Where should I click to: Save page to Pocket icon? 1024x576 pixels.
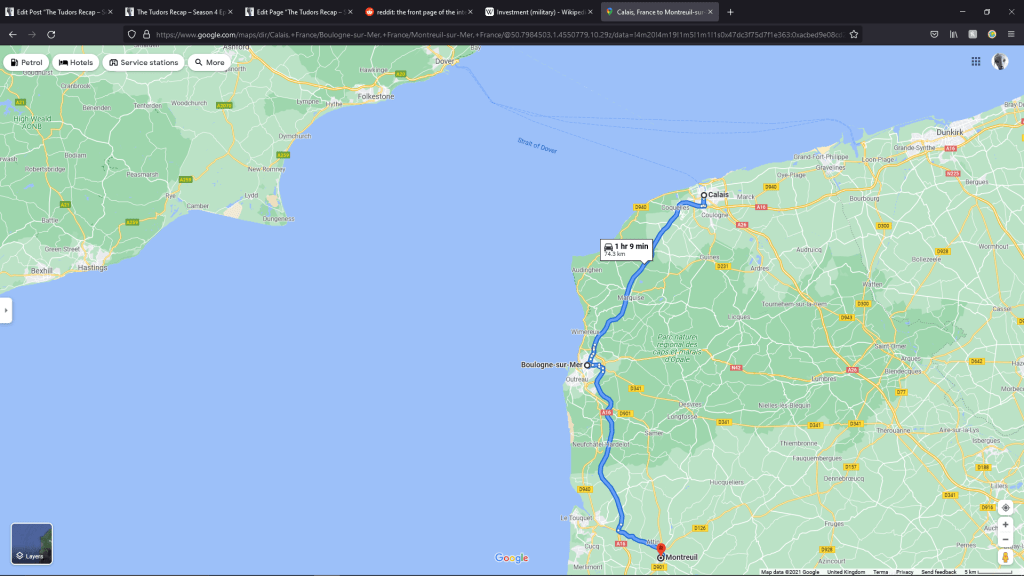[x=934, y=34]
